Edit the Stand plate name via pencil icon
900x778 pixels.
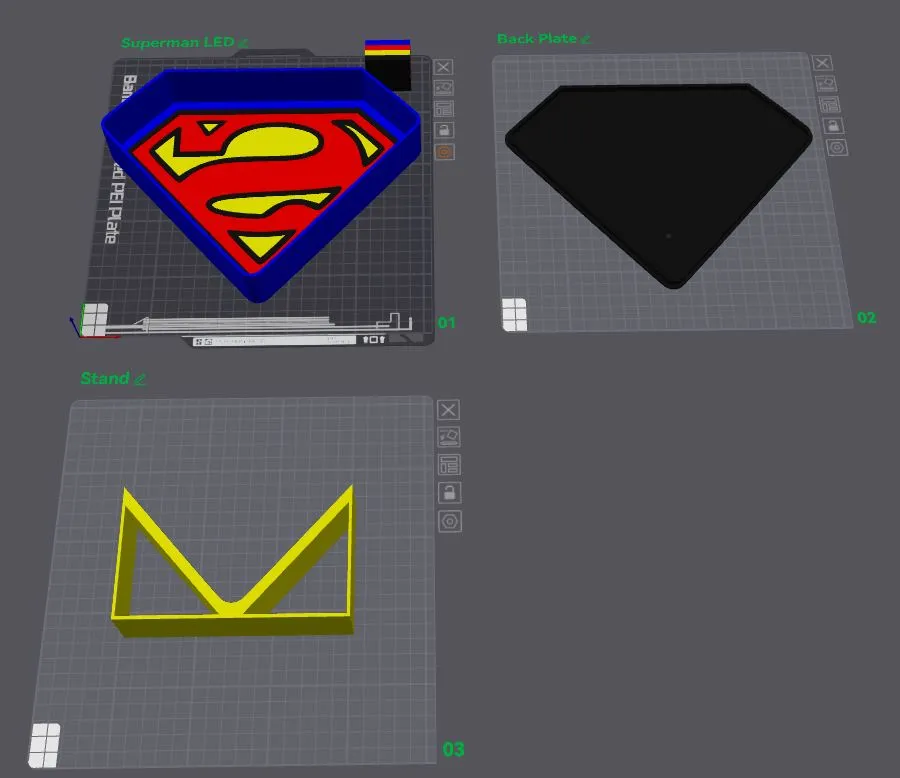pyautogui.click(x=139, y=380)
